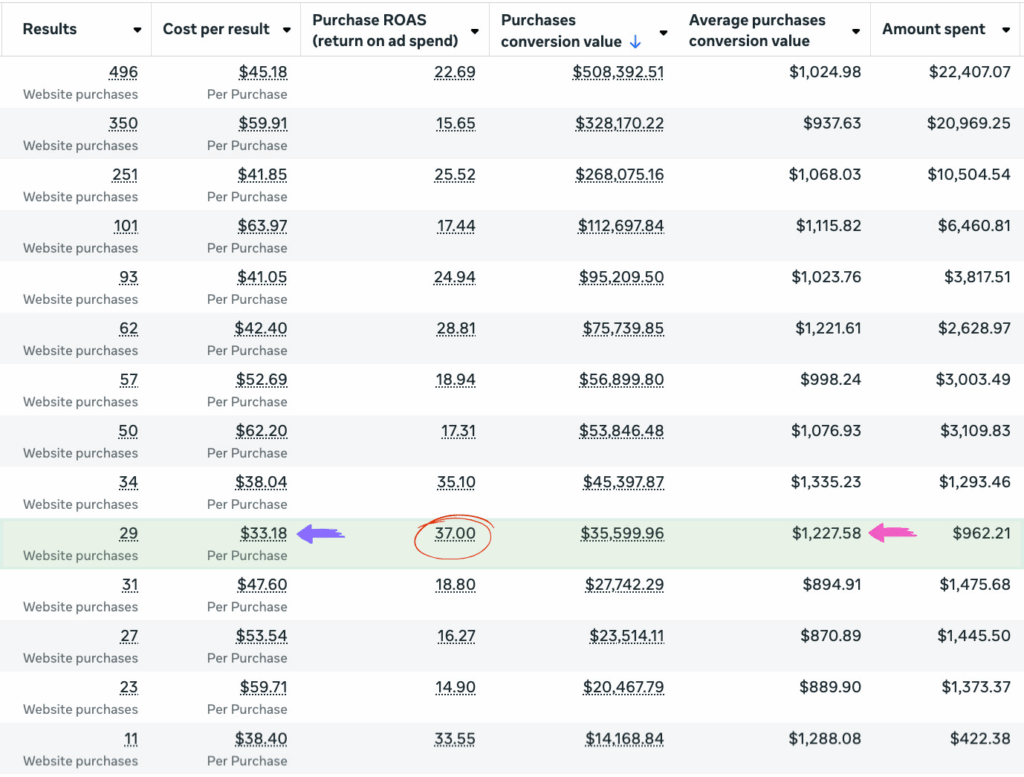
Task: Expand the Amount spent column dropdown arrow
Action: pyautogui.click(x=1005, y=30)
